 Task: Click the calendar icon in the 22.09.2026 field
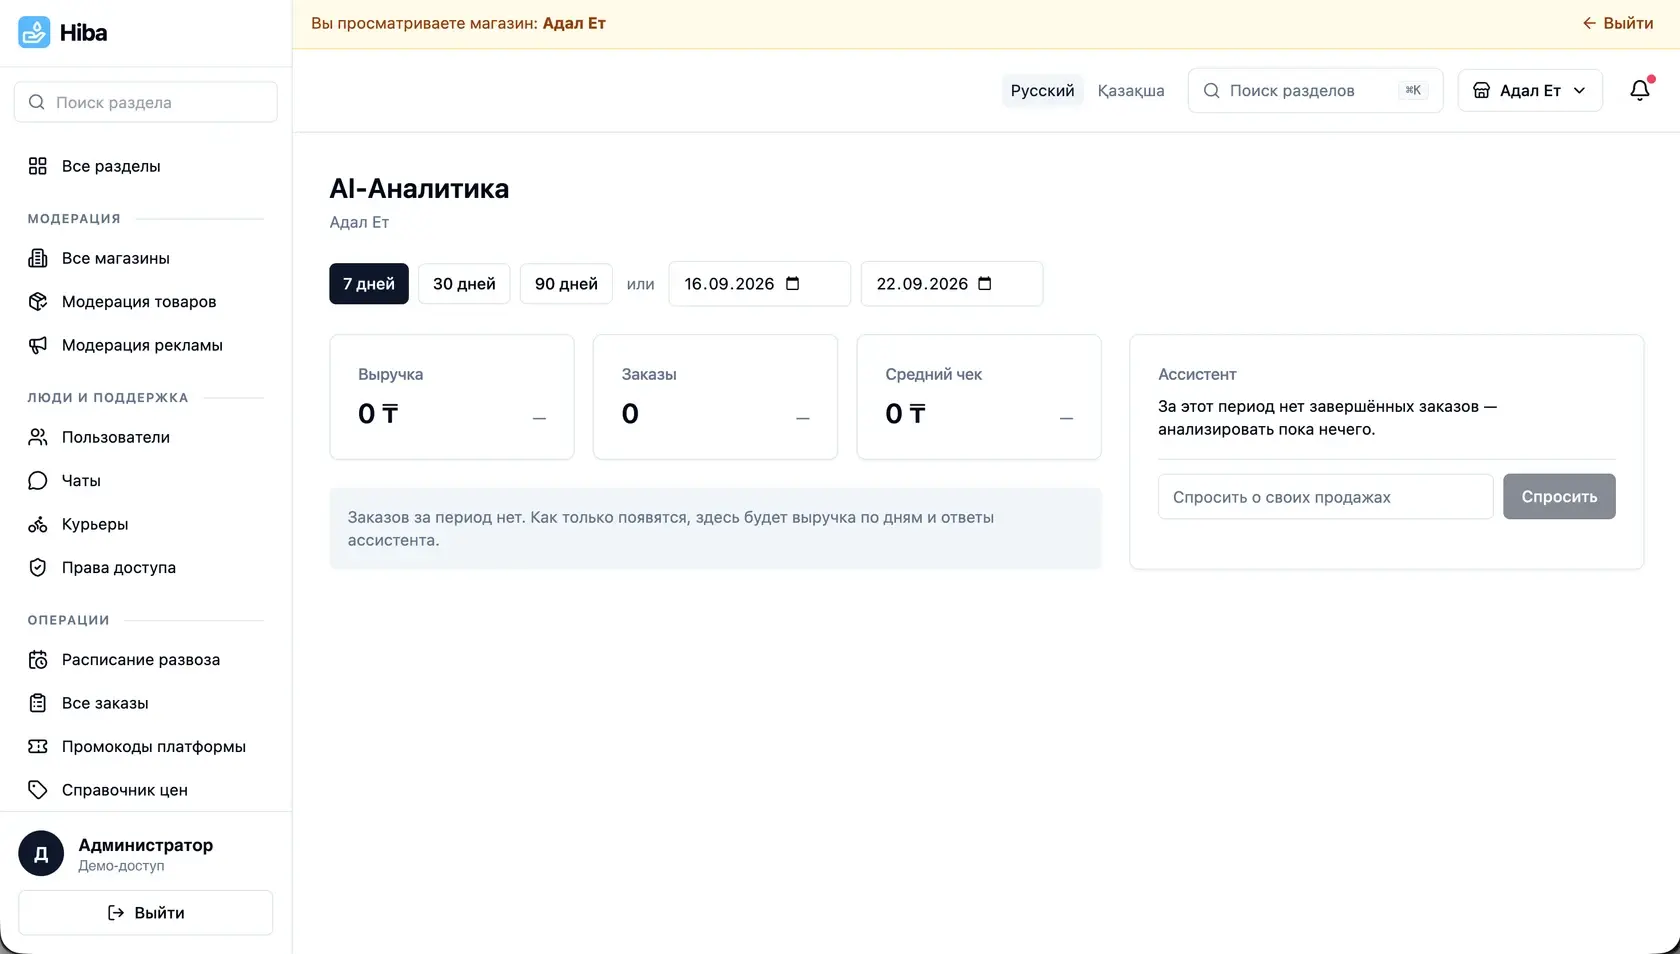coord(985,284)
